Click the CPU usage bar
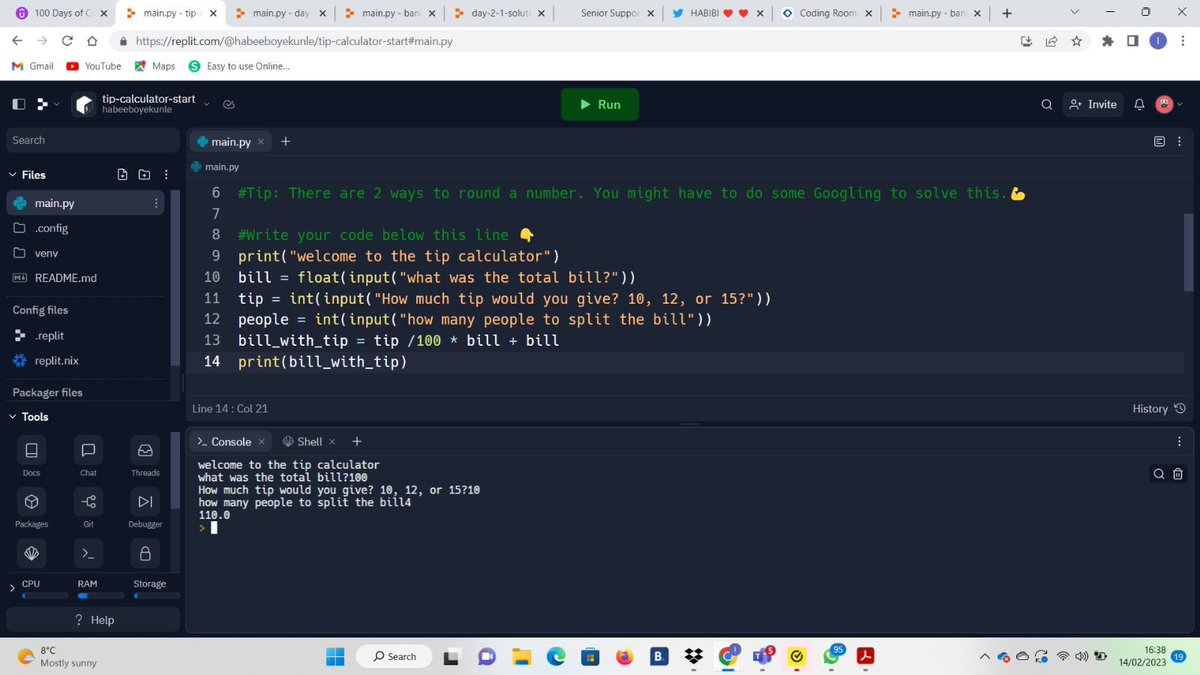The height and width of the screenshot is (675, 1200). coord(45,596)
